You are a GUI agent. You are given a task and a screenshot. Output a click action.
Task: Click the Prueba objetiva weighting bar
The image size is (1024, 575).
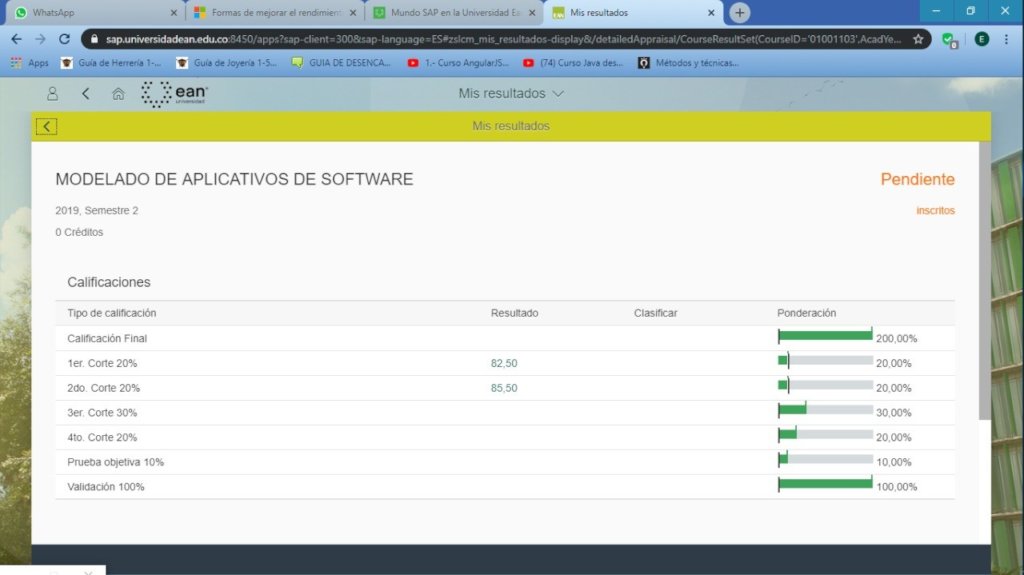825,459
